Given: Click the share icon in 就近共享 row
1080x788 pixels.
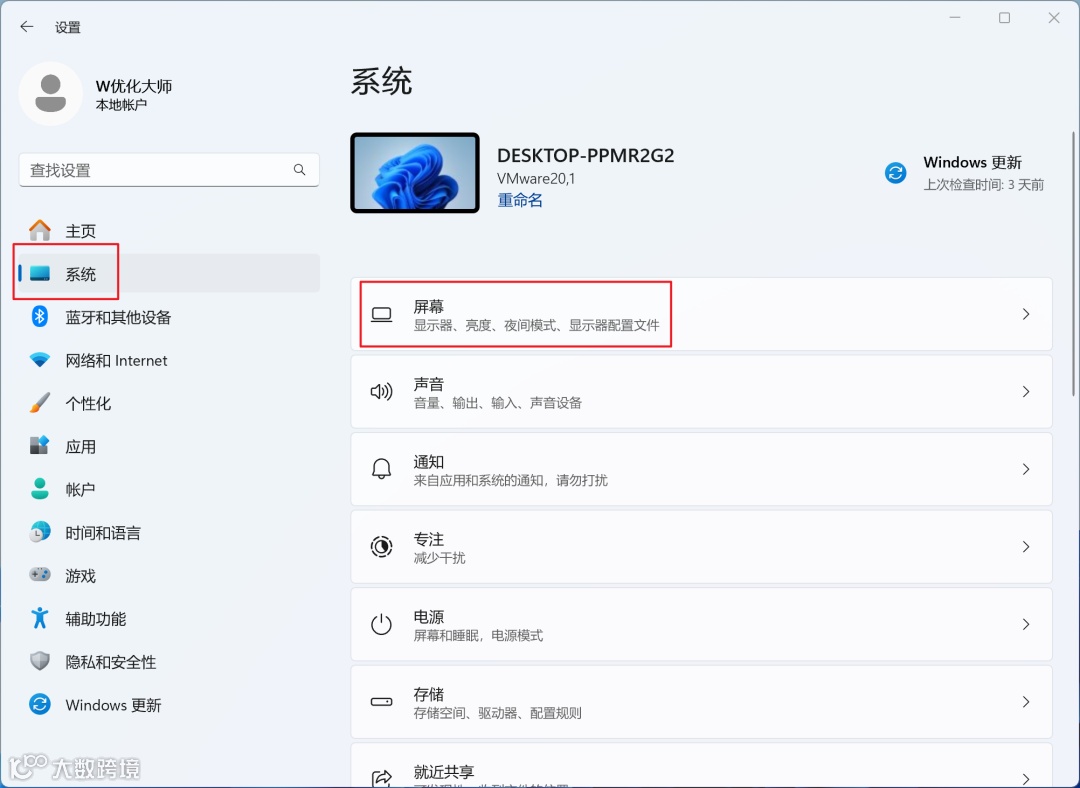Looking at the screenshot, I should (382, 778).
